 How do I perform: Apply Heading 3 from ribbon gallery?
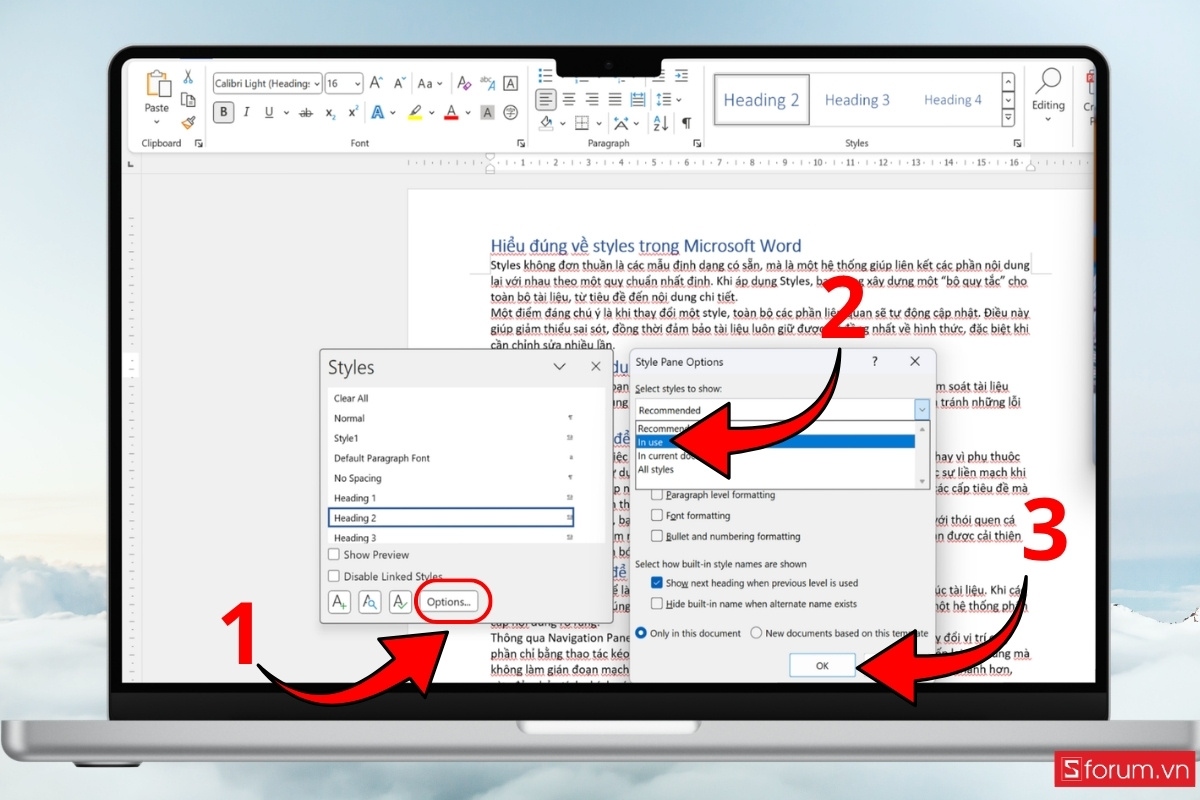pos(857,100)
